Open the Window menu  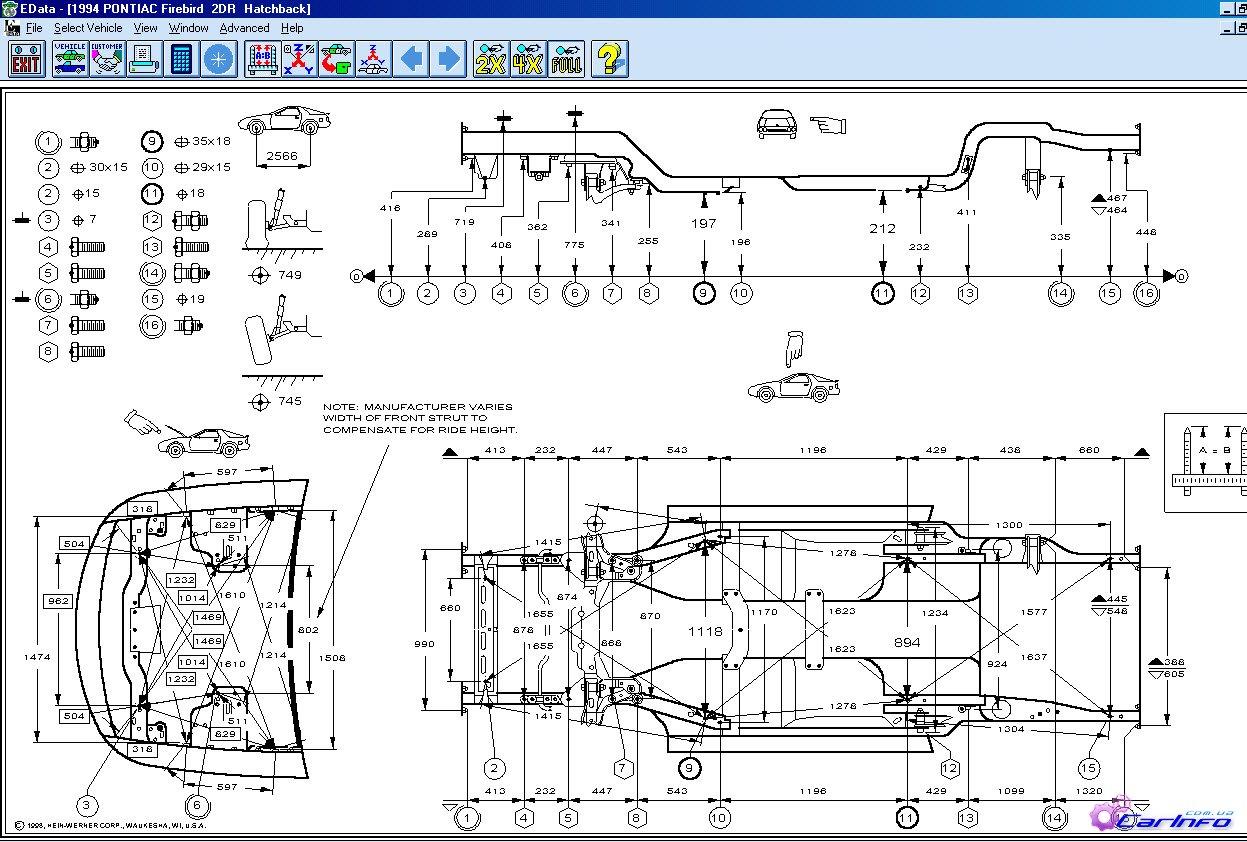188,28
